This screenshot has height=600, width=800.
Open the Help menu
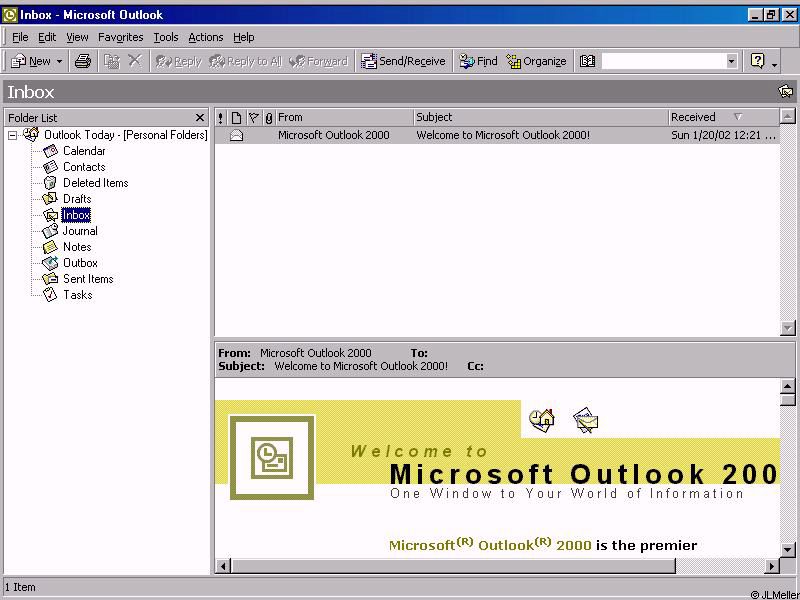coord(243,37)
